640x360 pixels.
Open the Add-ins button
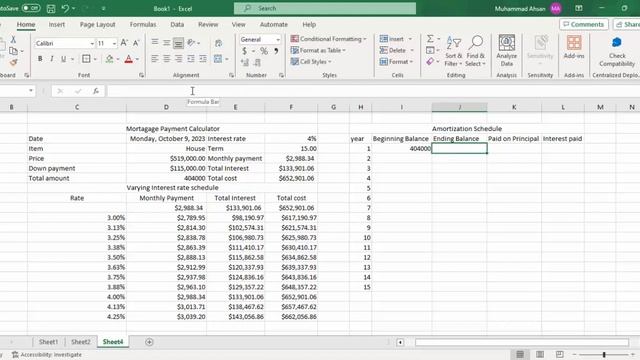coord(574,47)
